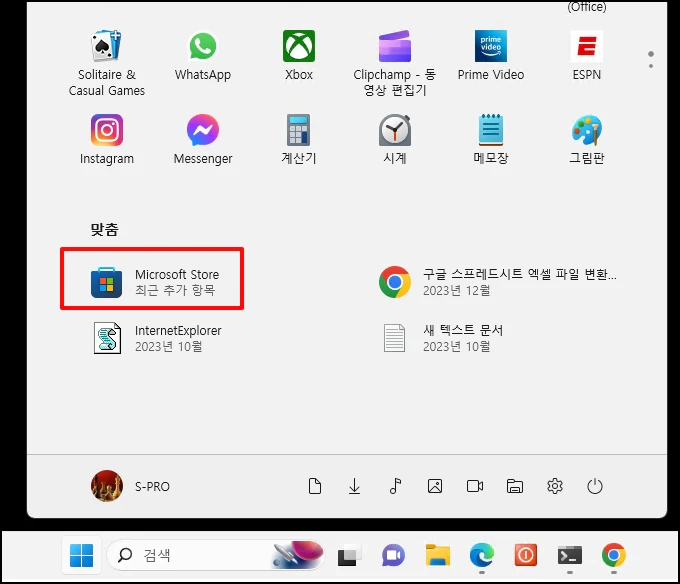Click the S-PRO user account
The width and height of the screenshot is (680, 584).
point(130,486)
